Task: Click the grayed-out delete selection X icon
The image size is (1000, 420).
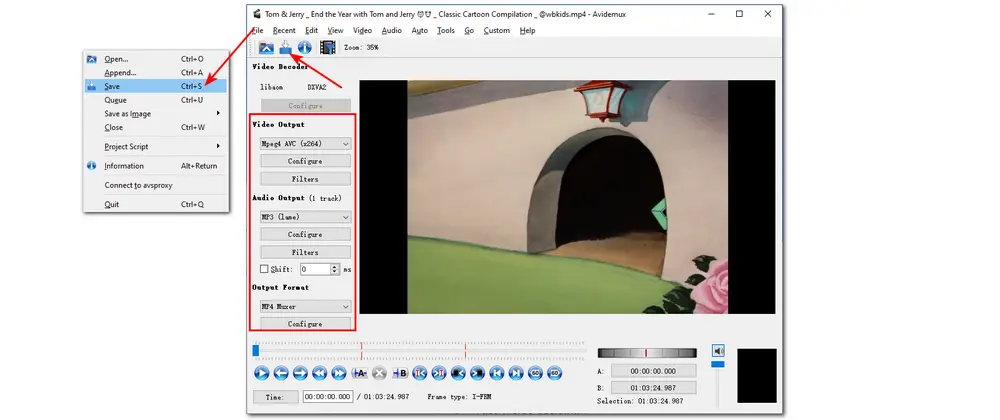Action: [379, 373]
